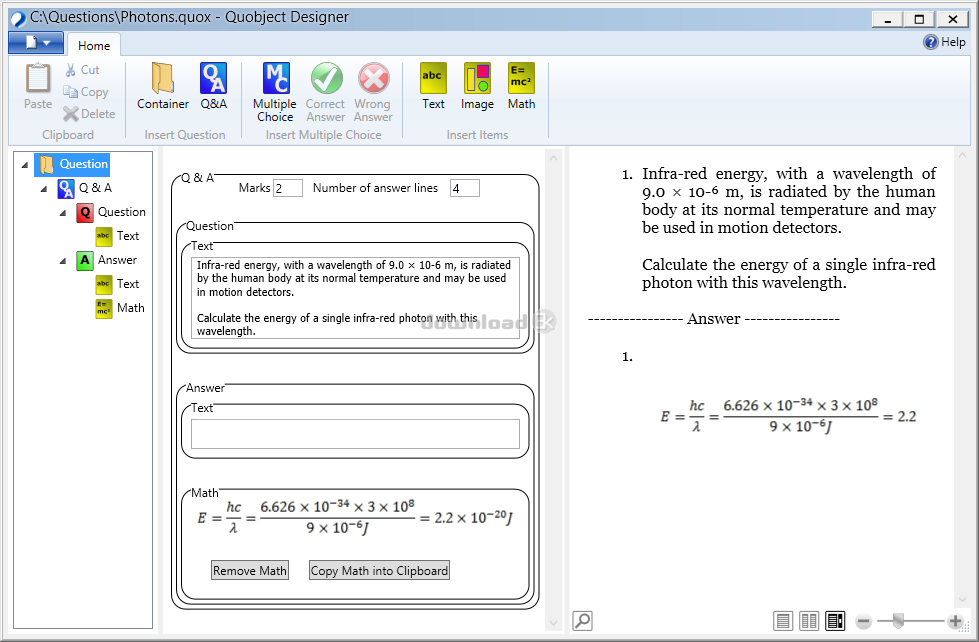Select the Math tree item
Image resolution: width=979 pixels, height=642 pixels.
tap(120, 309)
